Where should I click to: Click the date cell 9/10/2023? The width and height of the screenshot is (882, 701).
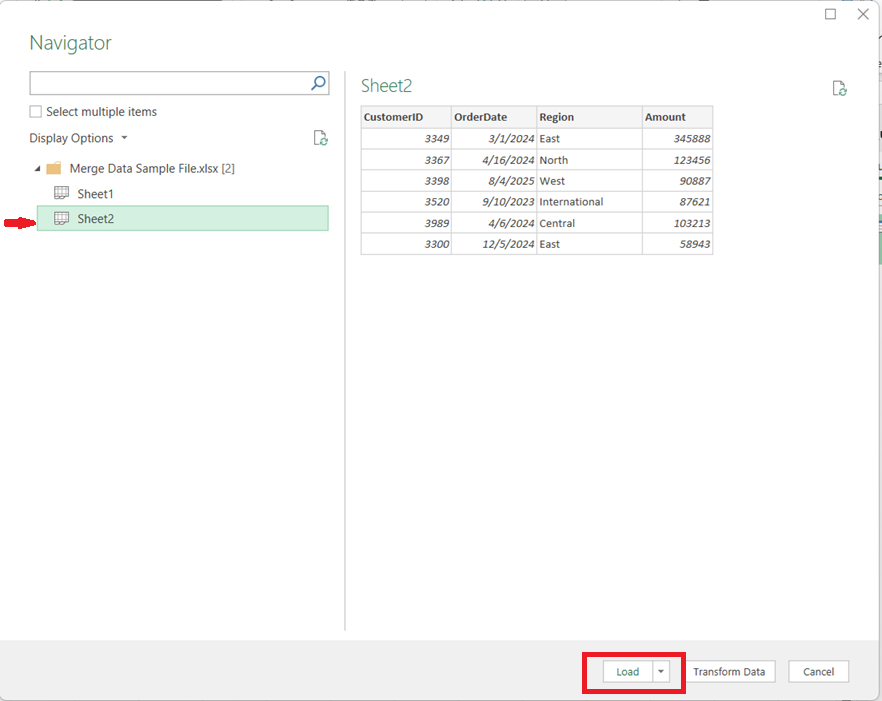pos(494,201)
